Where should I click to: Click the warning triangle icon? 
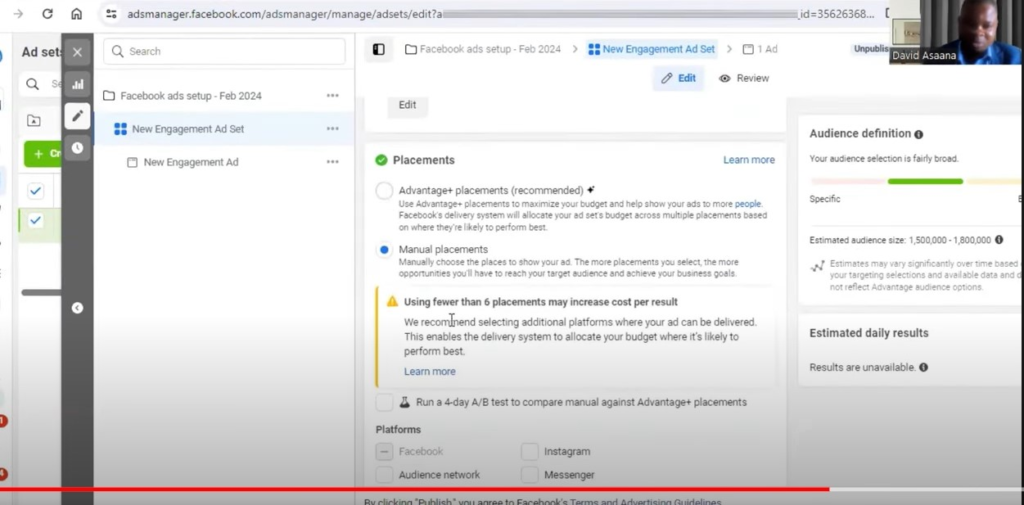[x=392, y=302]
